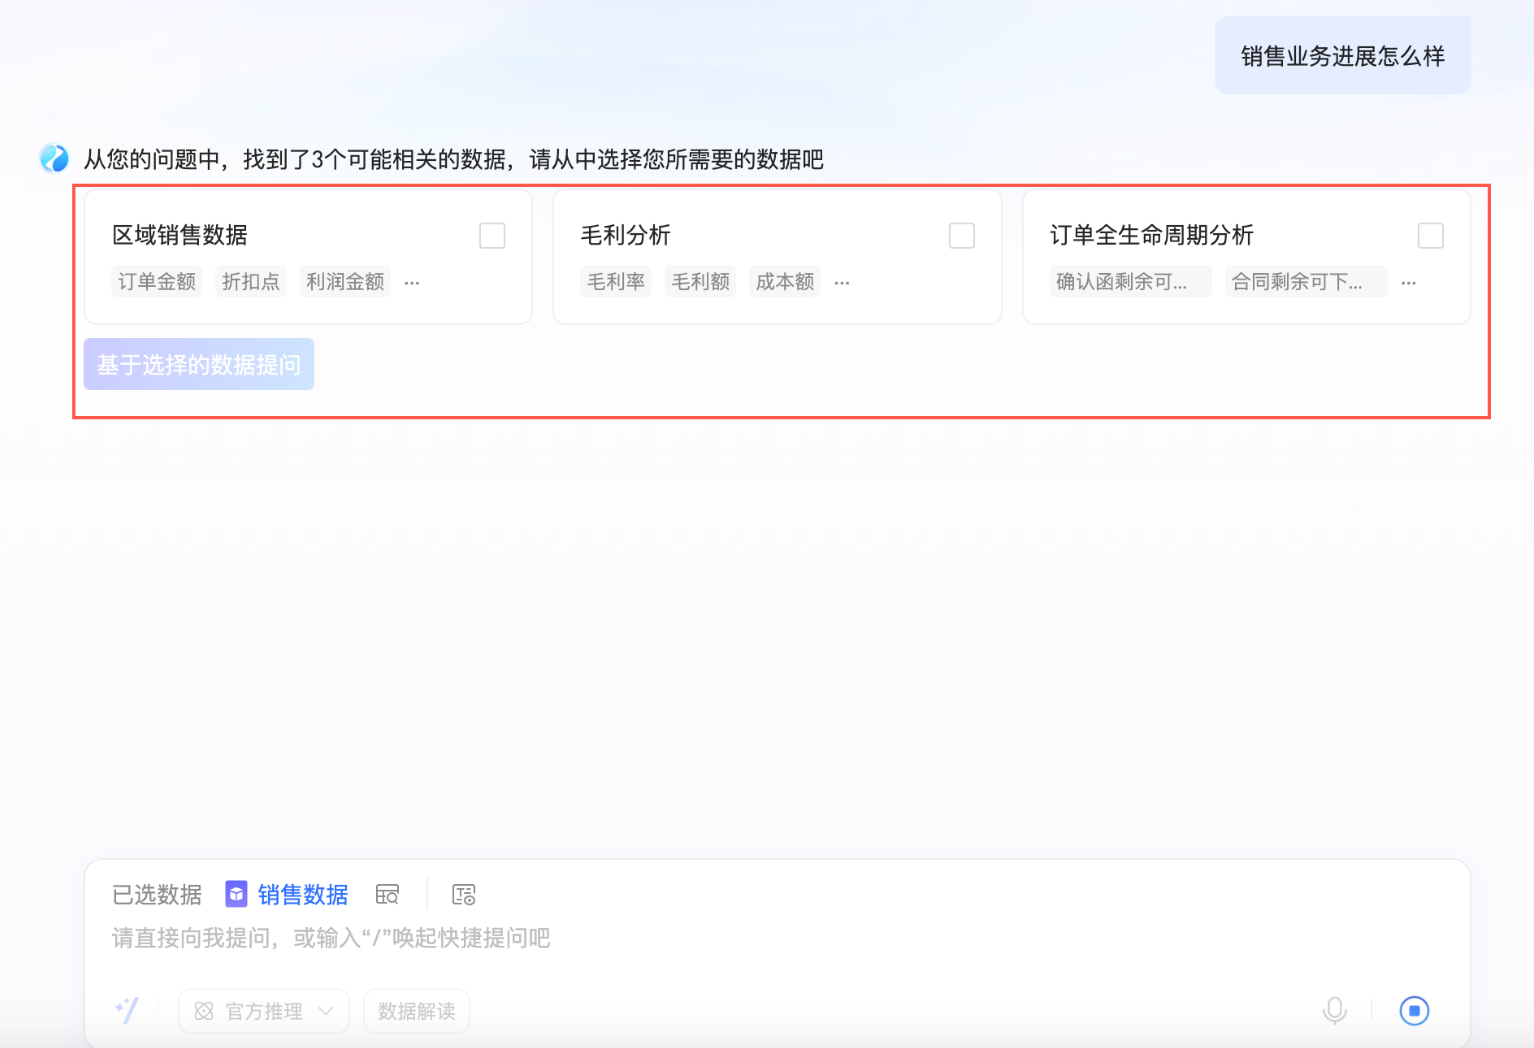The image size is (1534, 1048).
Task: Select the 订单金额 tag
Action: [157, 282]
